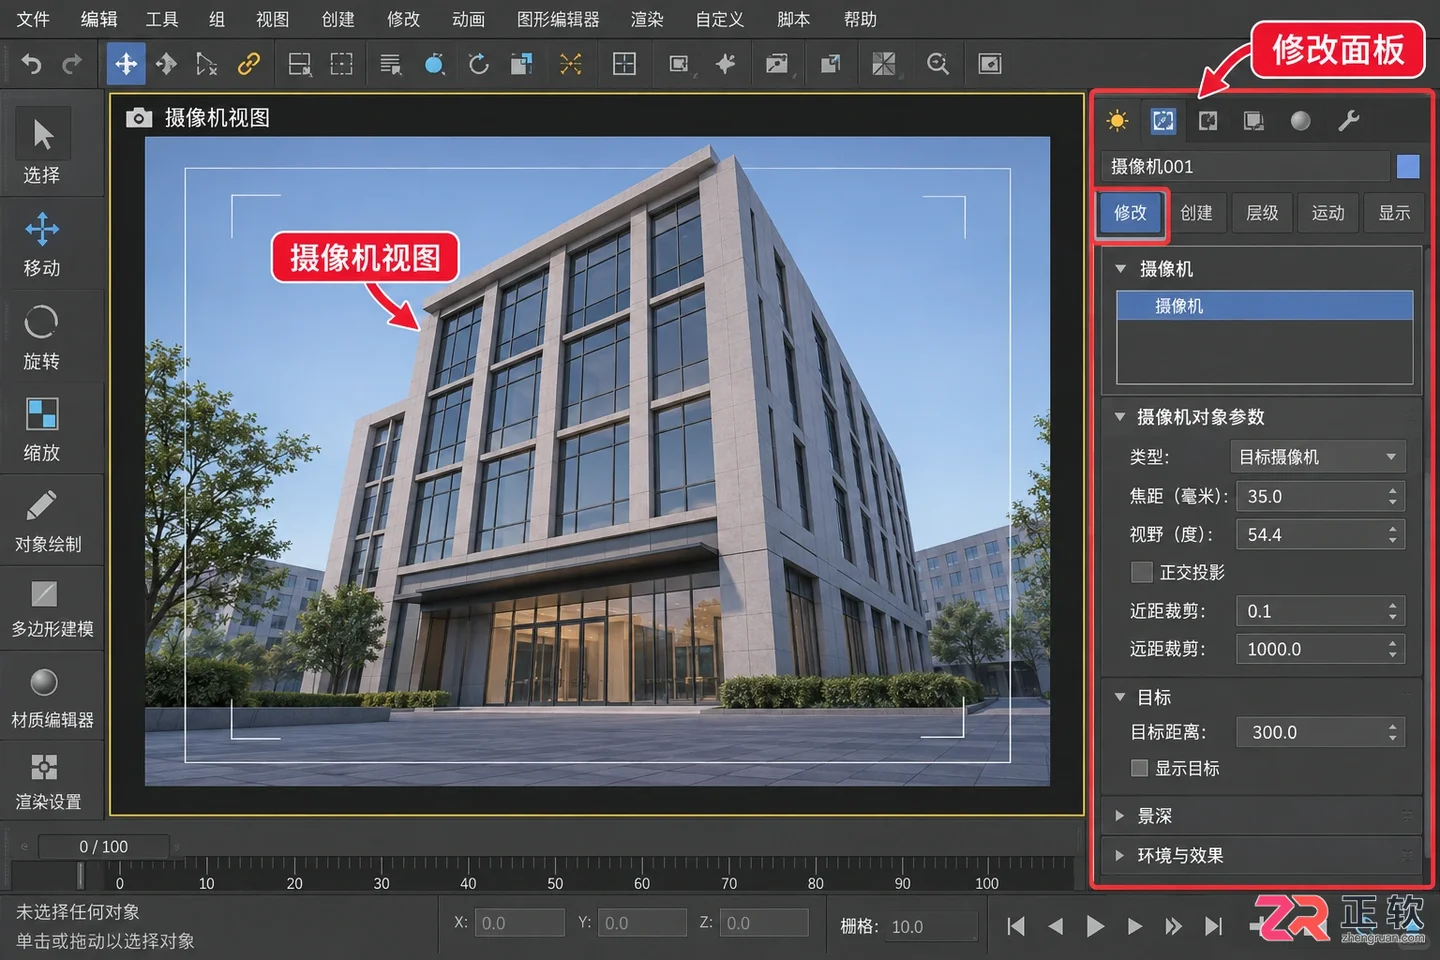Collapse the 摄像机对象参数 rollout
1440x960 pixels.
1120,417
